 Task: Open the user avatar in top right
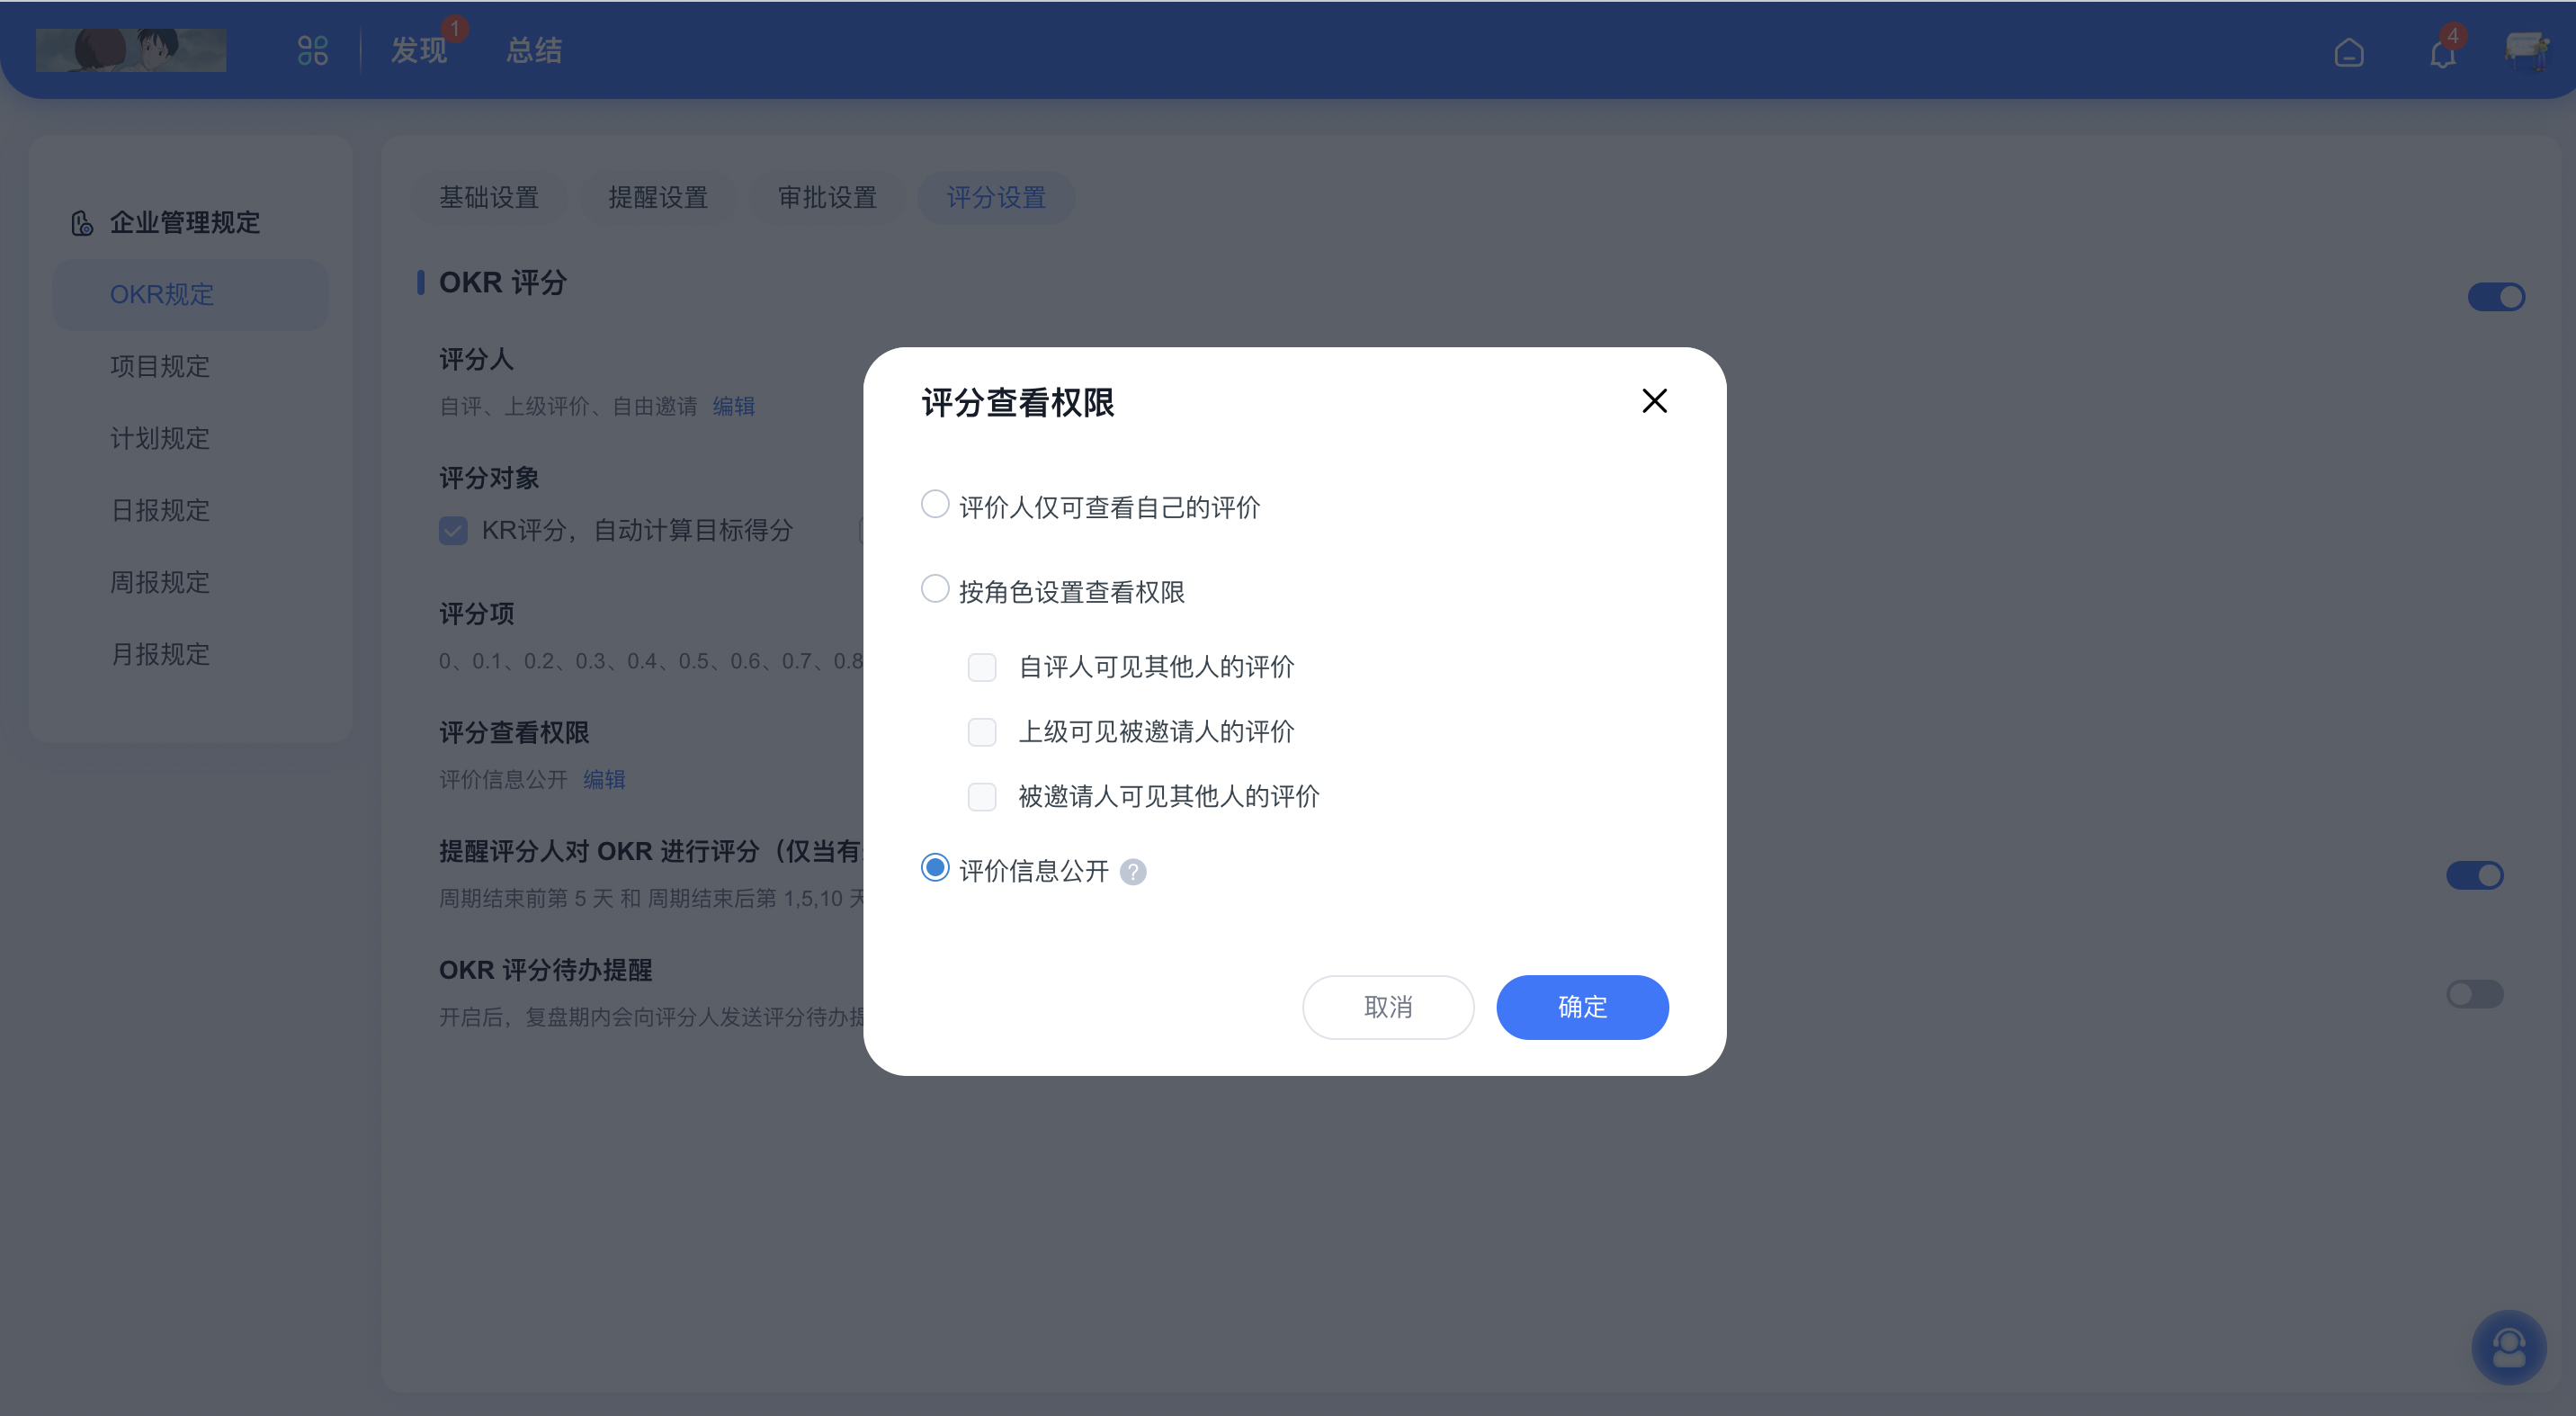click(2528, 50)
